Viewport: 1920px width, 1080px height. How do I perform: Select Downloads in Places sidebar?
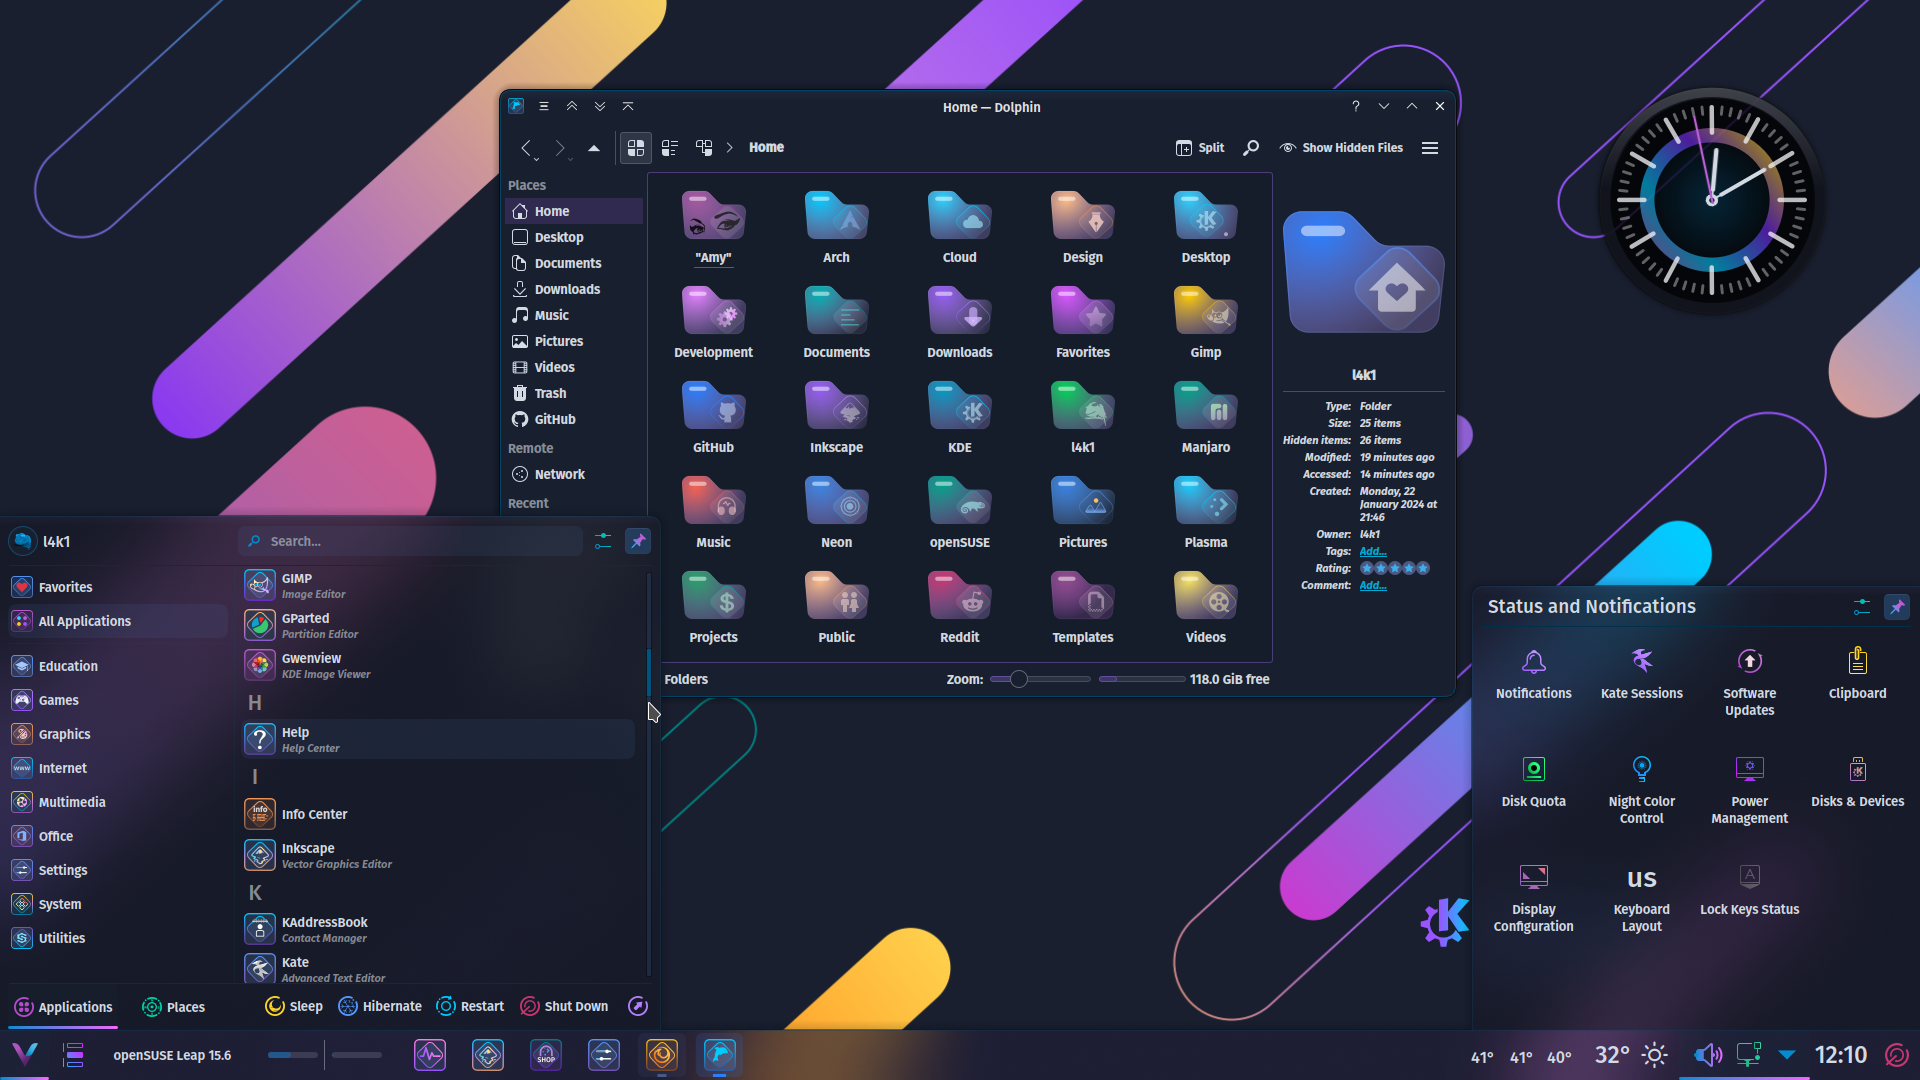click(574, 289)
